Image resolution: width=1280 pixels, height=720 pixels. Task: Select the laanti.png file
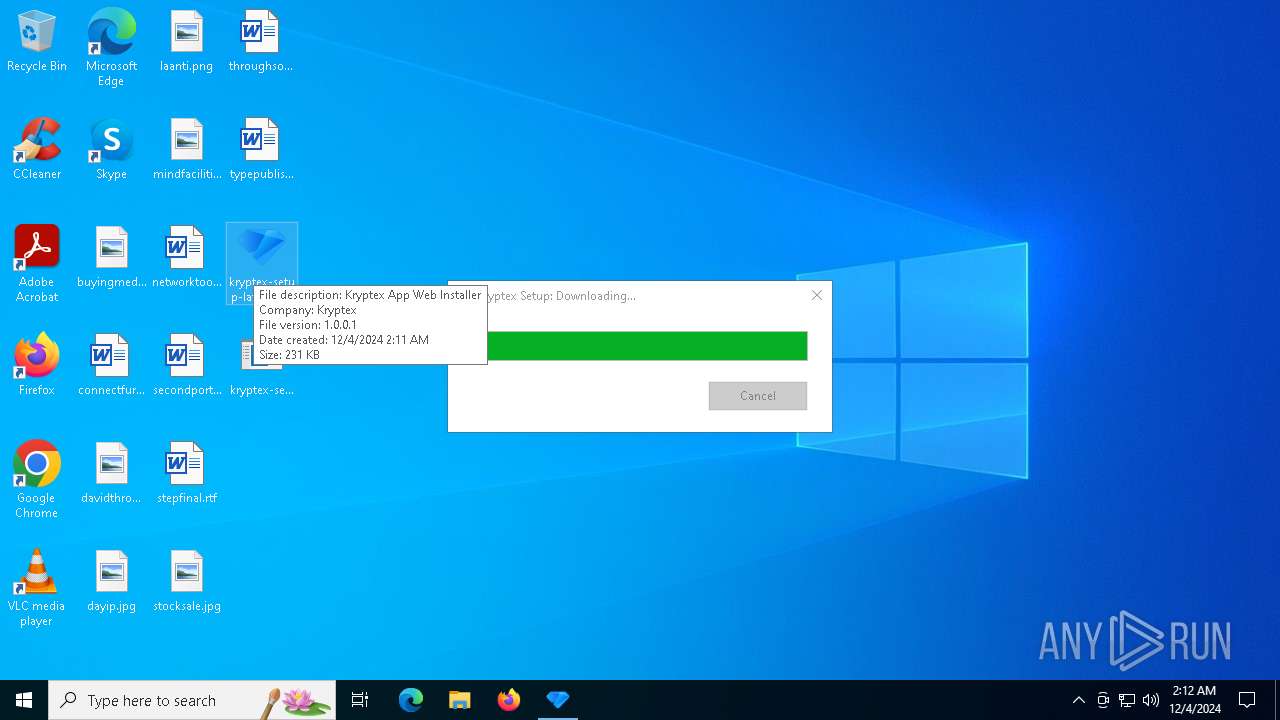186,42
